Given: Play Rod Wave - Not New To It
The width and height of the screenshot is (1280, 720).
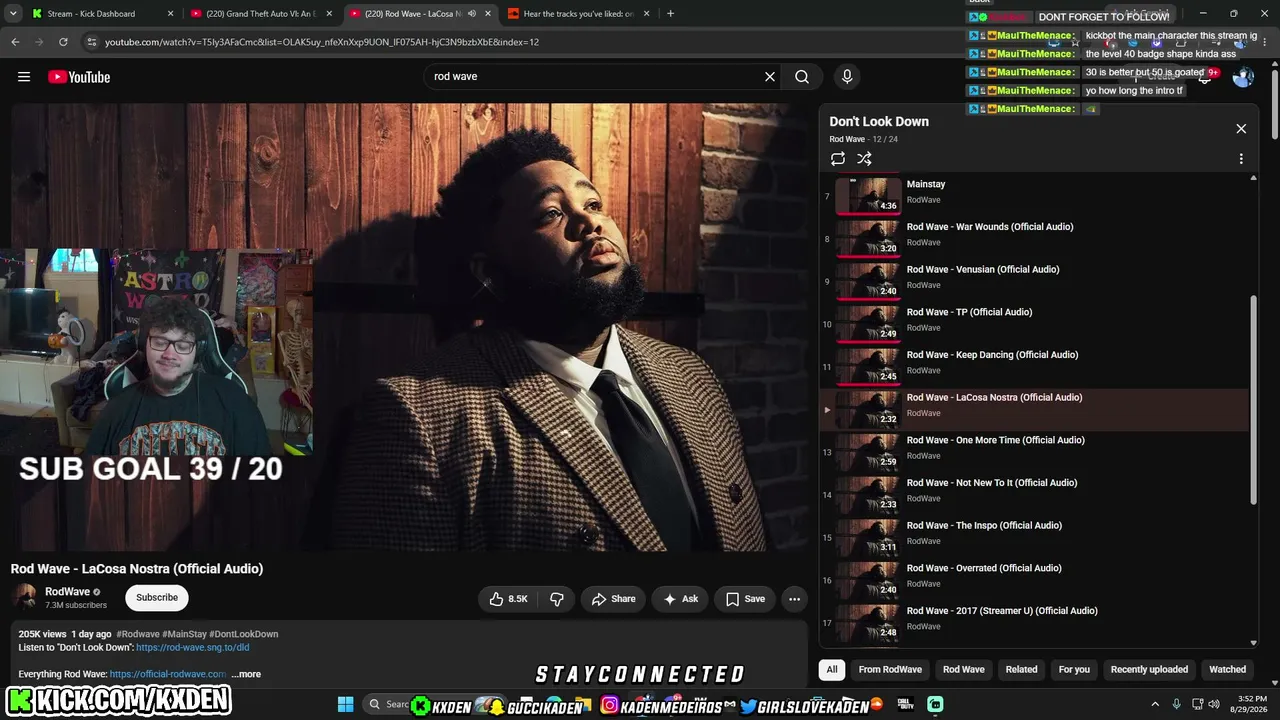Looking at the screenshot, I should pos(1035,493).
